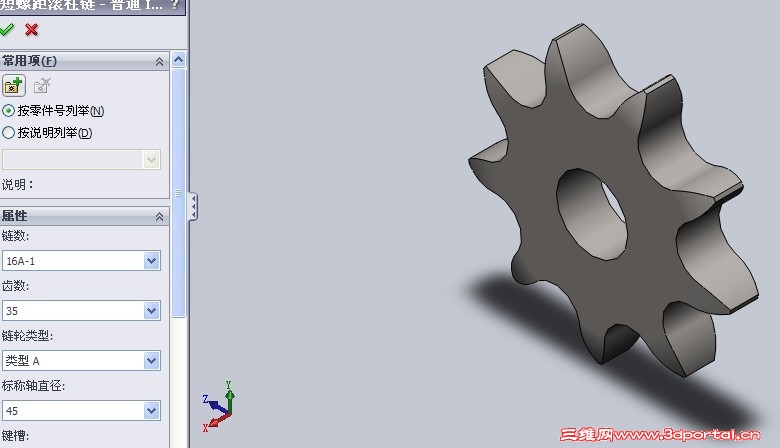780x448 pixels.
Task: Click the help question mark in title
Action: (x=175, y=6)
